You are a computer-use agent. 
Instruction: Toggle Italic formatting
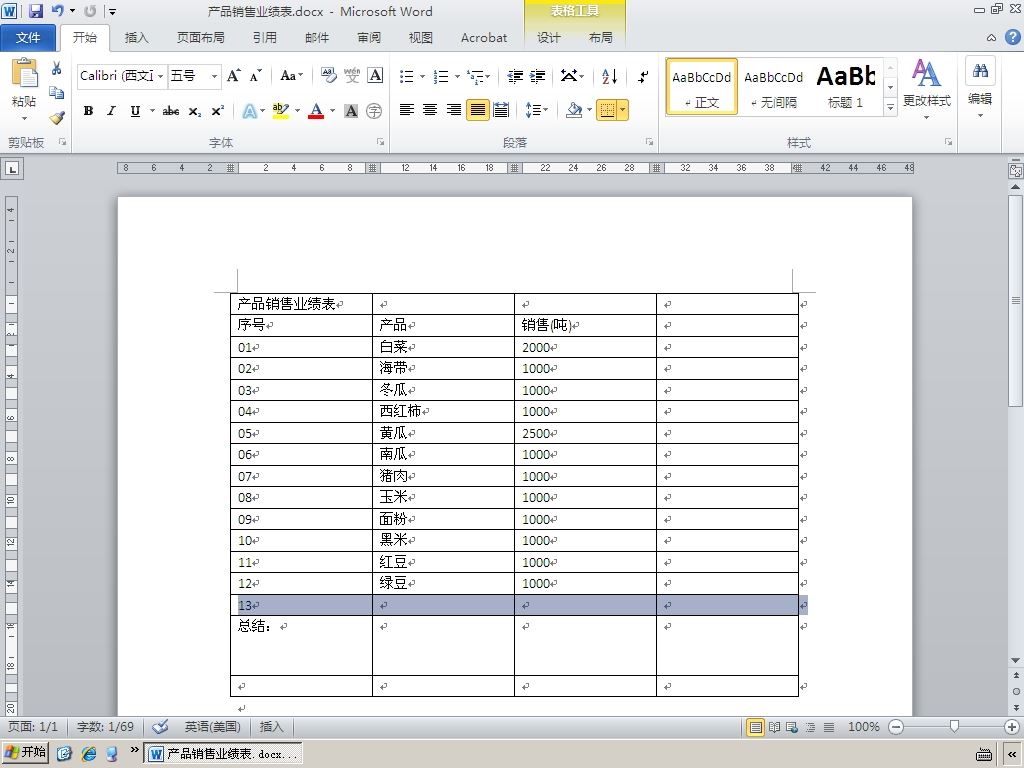111,111
